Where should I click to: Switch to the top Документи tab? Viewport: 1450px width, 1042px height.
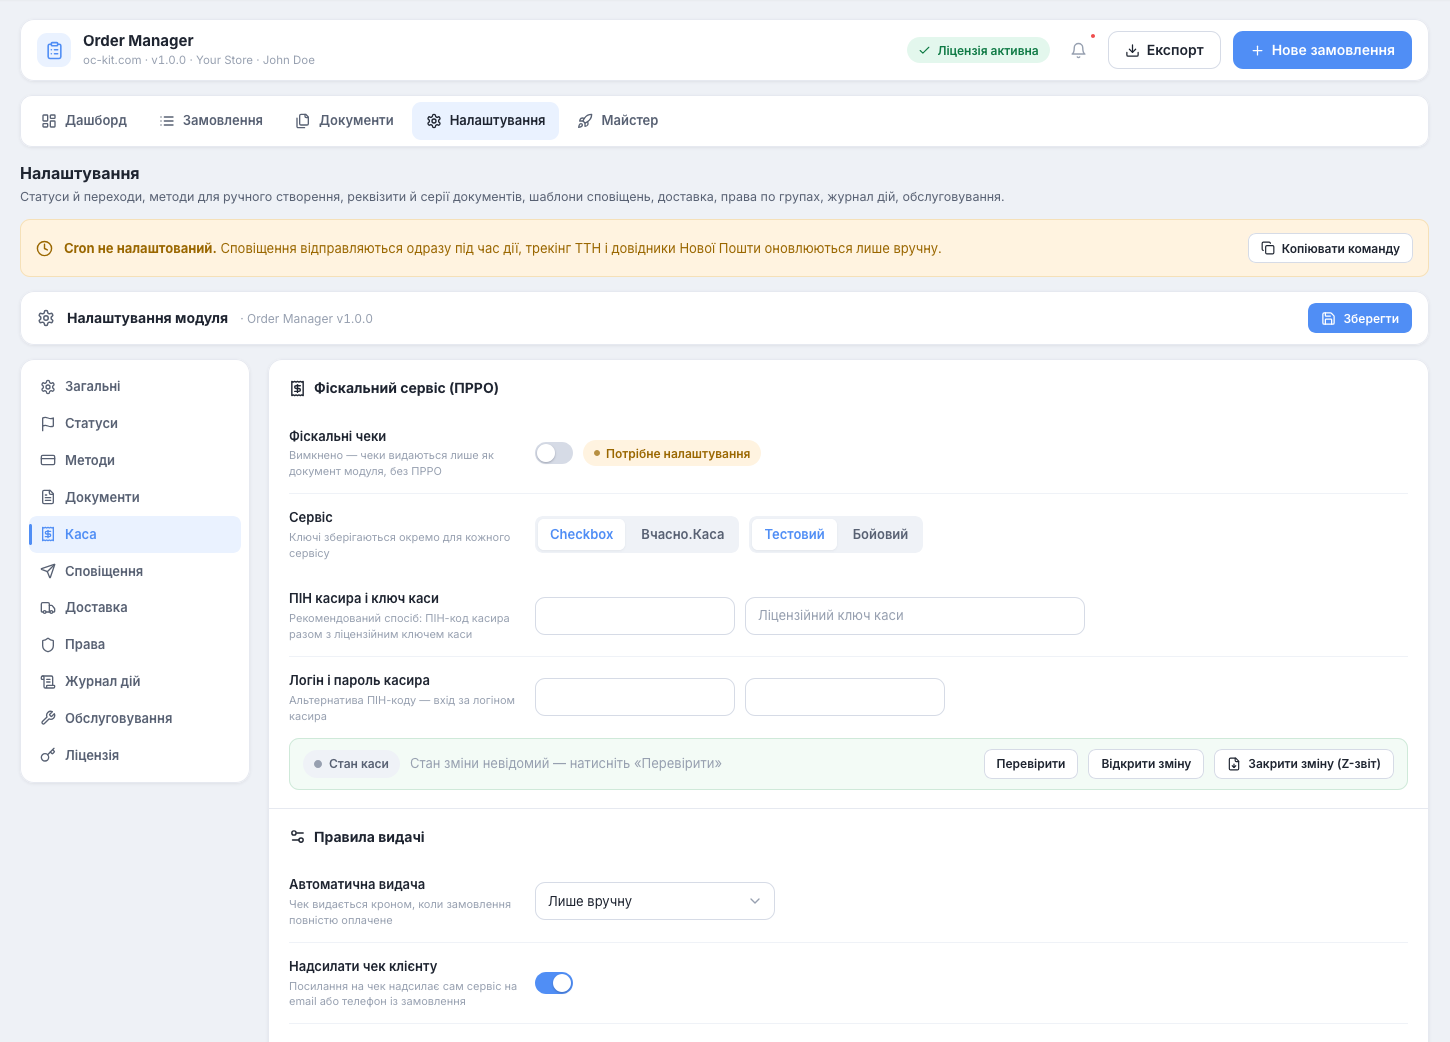(x=345, y=121)
